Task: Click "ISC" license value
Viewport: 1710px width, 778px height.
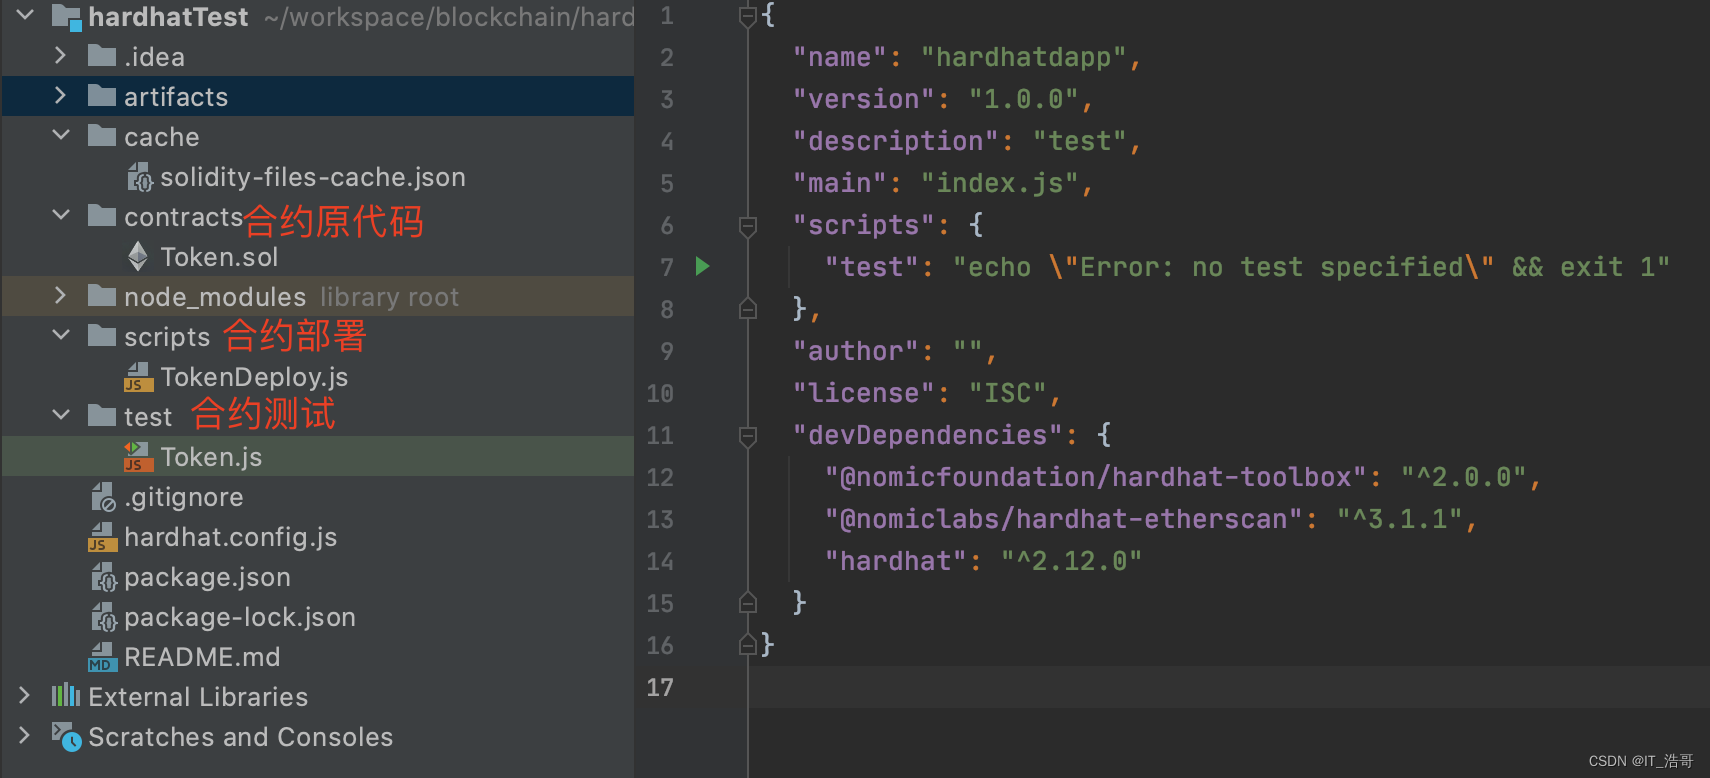Action: pyautogui.click(x=1007, y=393)
